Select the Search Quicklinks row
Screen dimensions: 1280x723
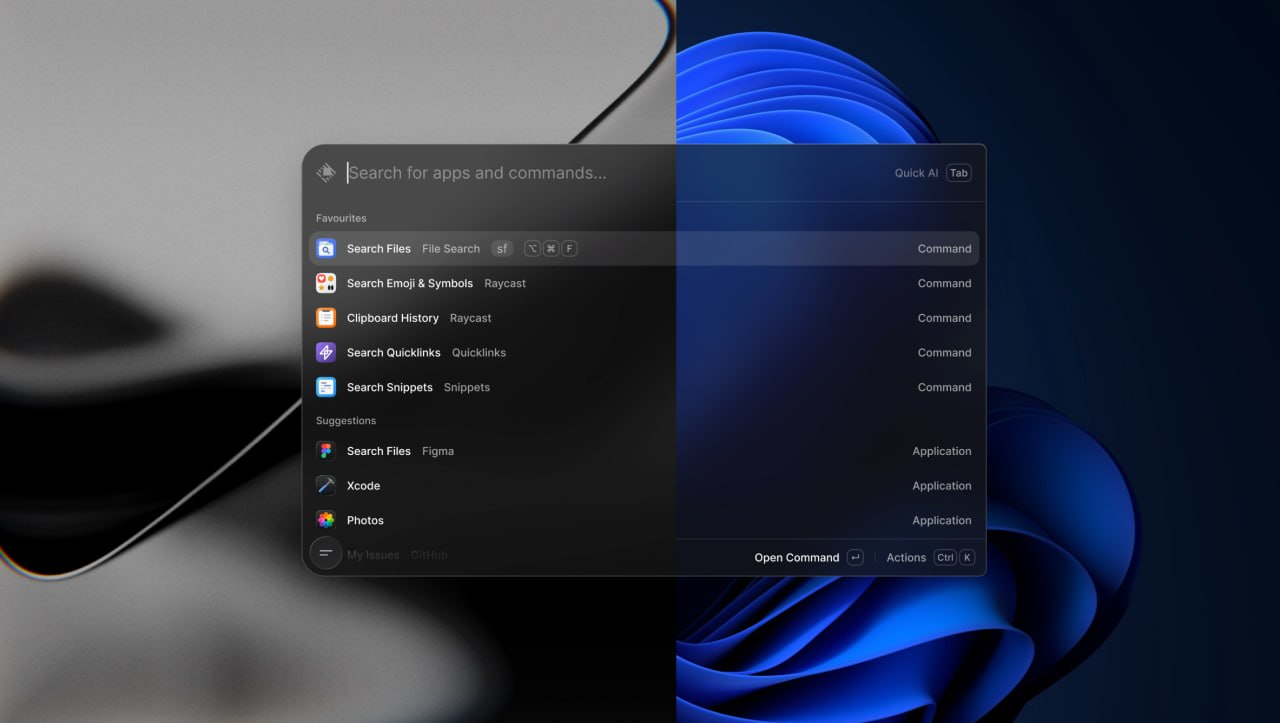644,352
